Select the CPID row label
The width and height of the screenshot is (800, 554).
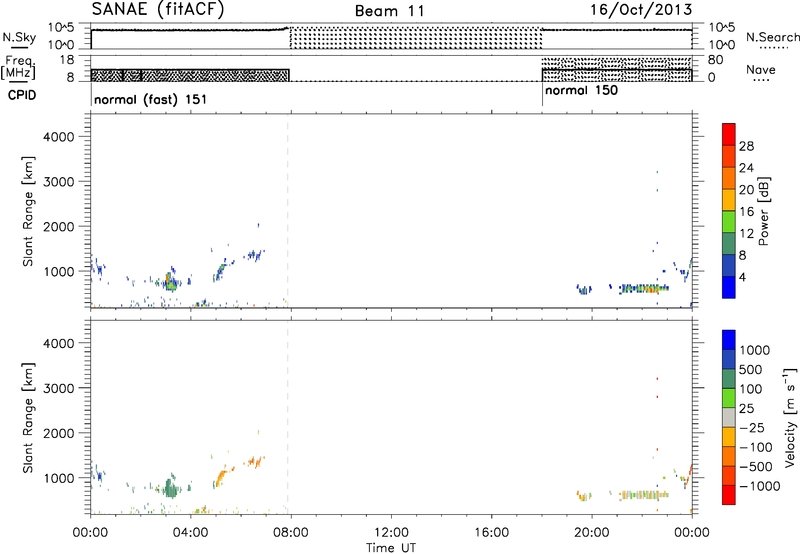click(22, 95)
